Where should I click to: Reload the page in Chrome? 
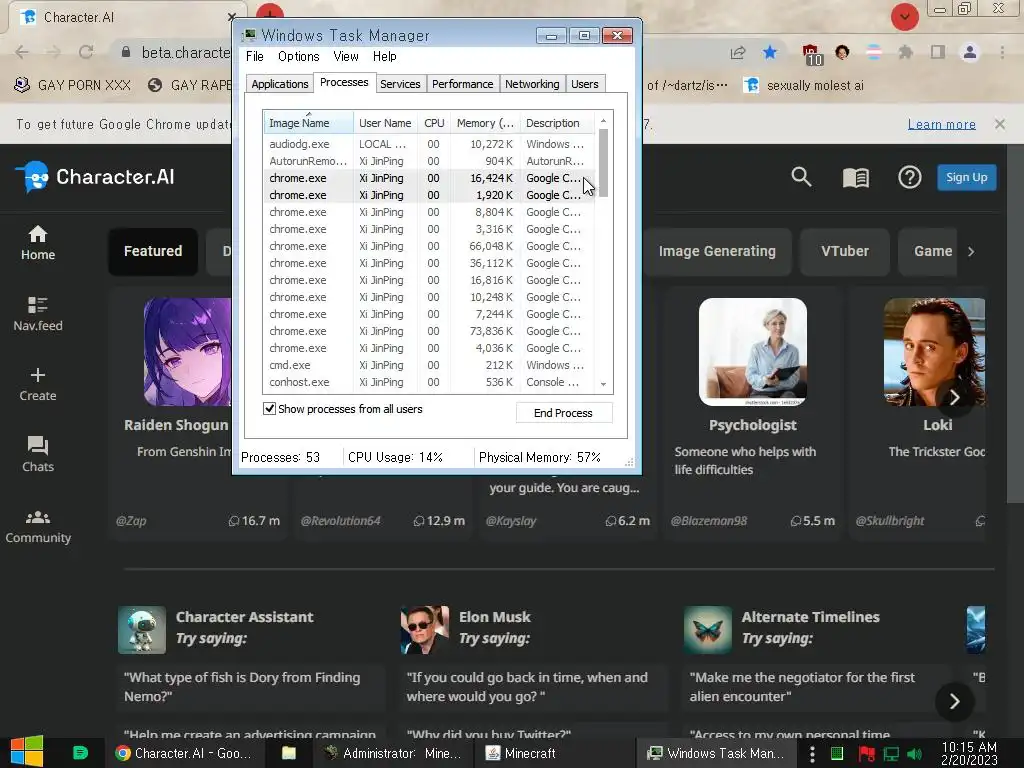point(86,52)
